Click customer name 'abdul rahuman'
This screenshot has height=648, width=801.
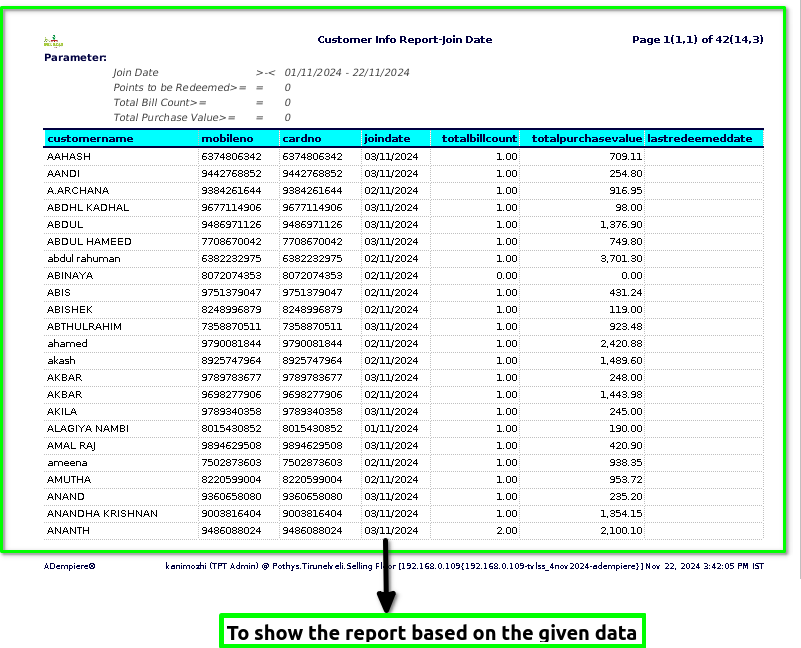pyautogui.click(x=84, y=259)
